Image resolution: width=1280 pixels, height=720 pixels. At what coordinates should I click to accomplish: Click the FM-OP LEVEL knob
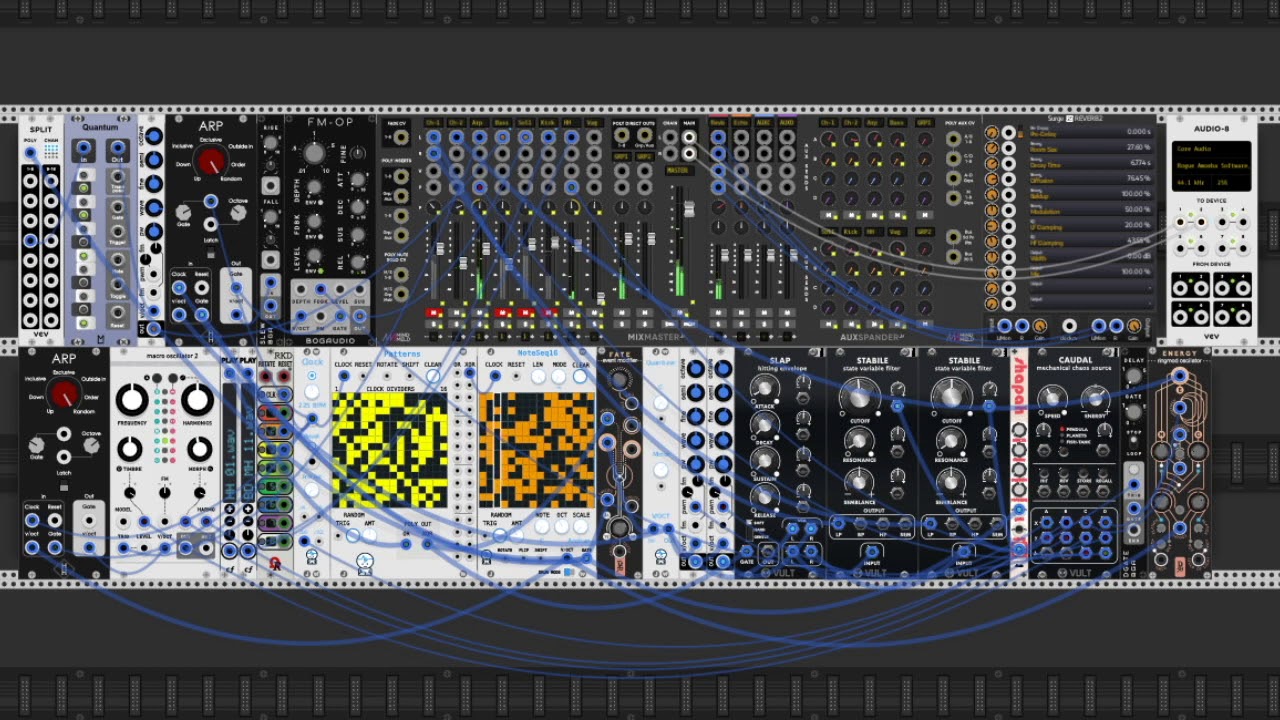314,255
